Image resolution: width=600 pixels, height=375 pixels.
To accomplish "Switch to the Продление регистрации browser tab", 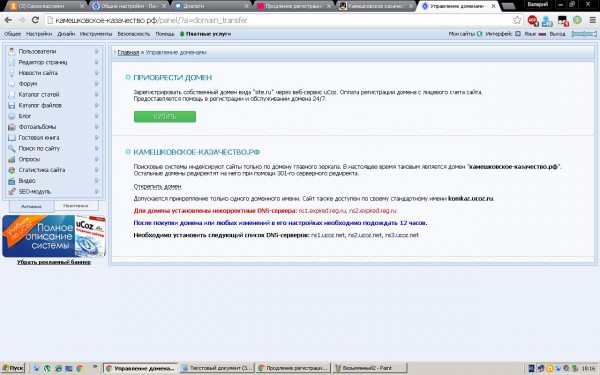I will click(x=293, y=6).
